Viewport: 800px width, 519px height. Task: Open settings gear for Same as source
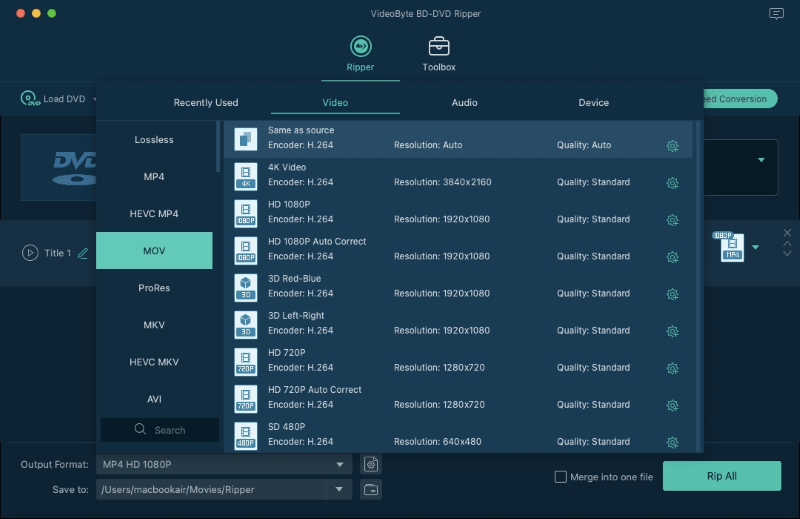point(672,146)
